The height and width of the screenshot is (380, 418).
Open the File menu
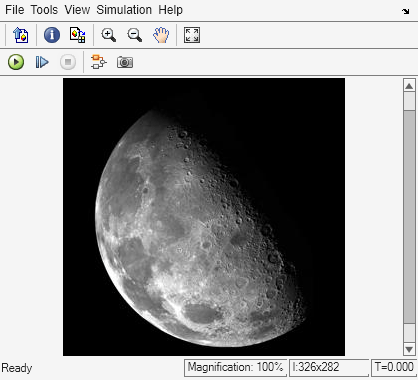[15, 10]
